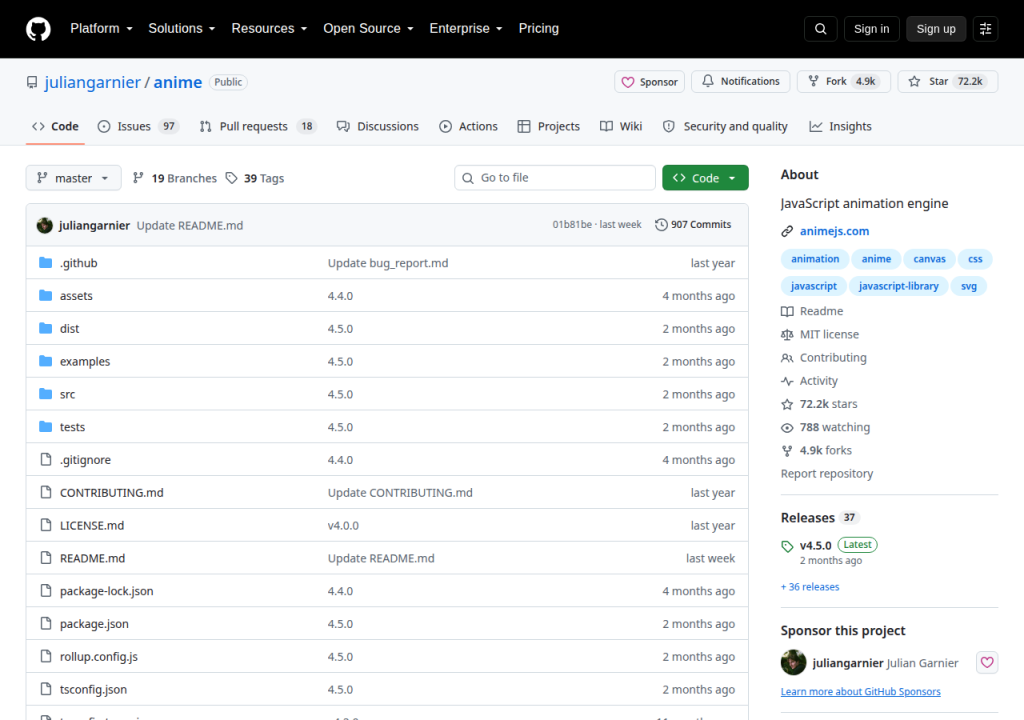Expand the Open Source menu
This screenshot has width=1024, height=720.
[368, 29]
